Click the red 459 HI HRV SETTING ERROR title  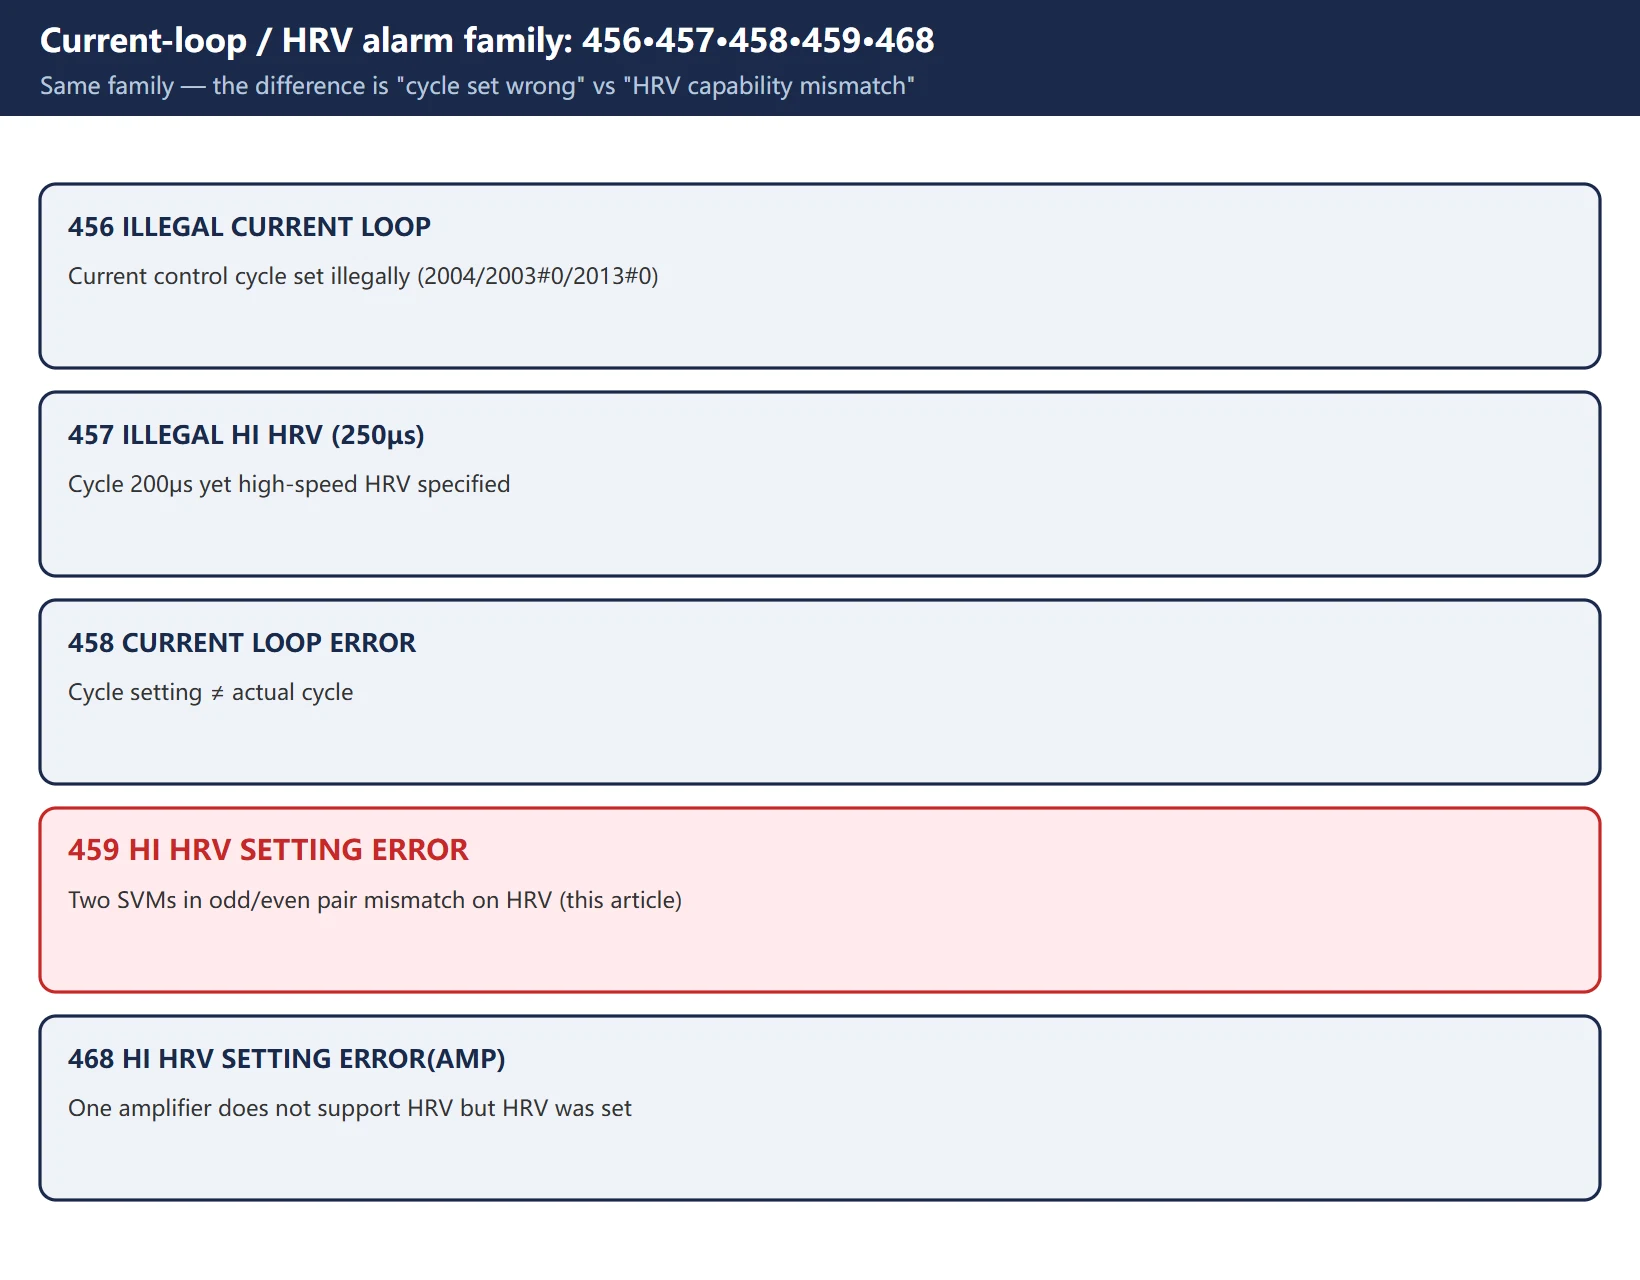click(268, 850)
